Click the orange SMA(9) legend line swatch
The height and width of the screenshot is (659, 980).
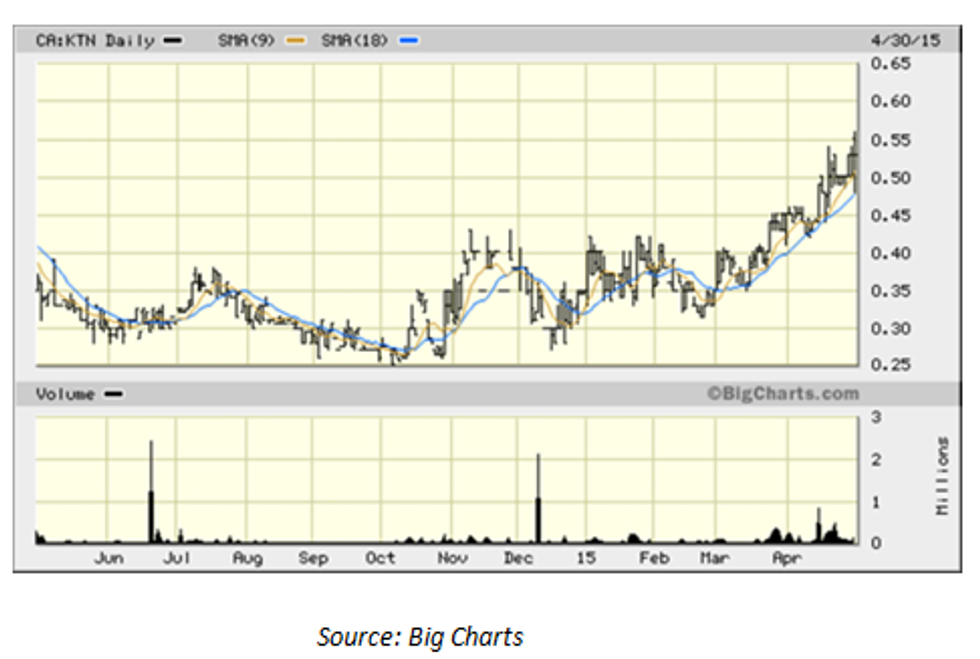(x=294, y=41)
